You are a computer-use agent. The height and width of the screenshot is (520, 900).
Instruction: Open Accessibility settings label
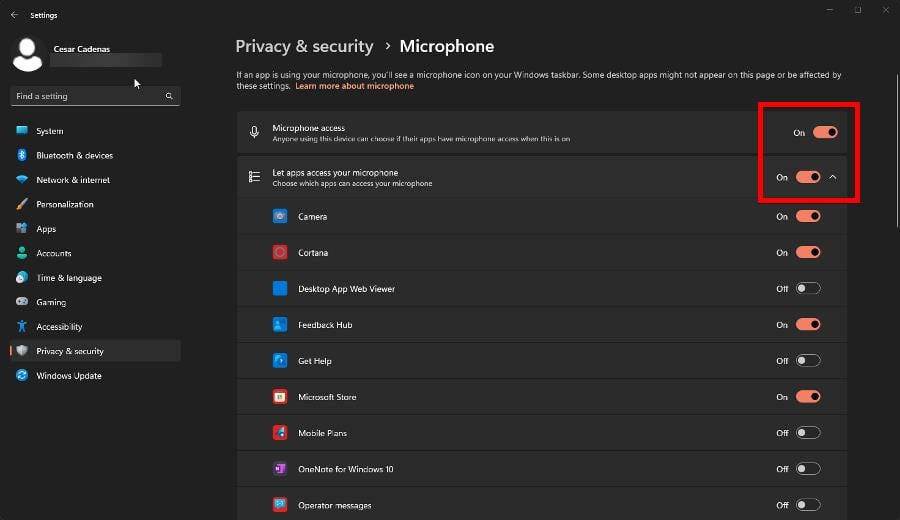tap(59, 327)
